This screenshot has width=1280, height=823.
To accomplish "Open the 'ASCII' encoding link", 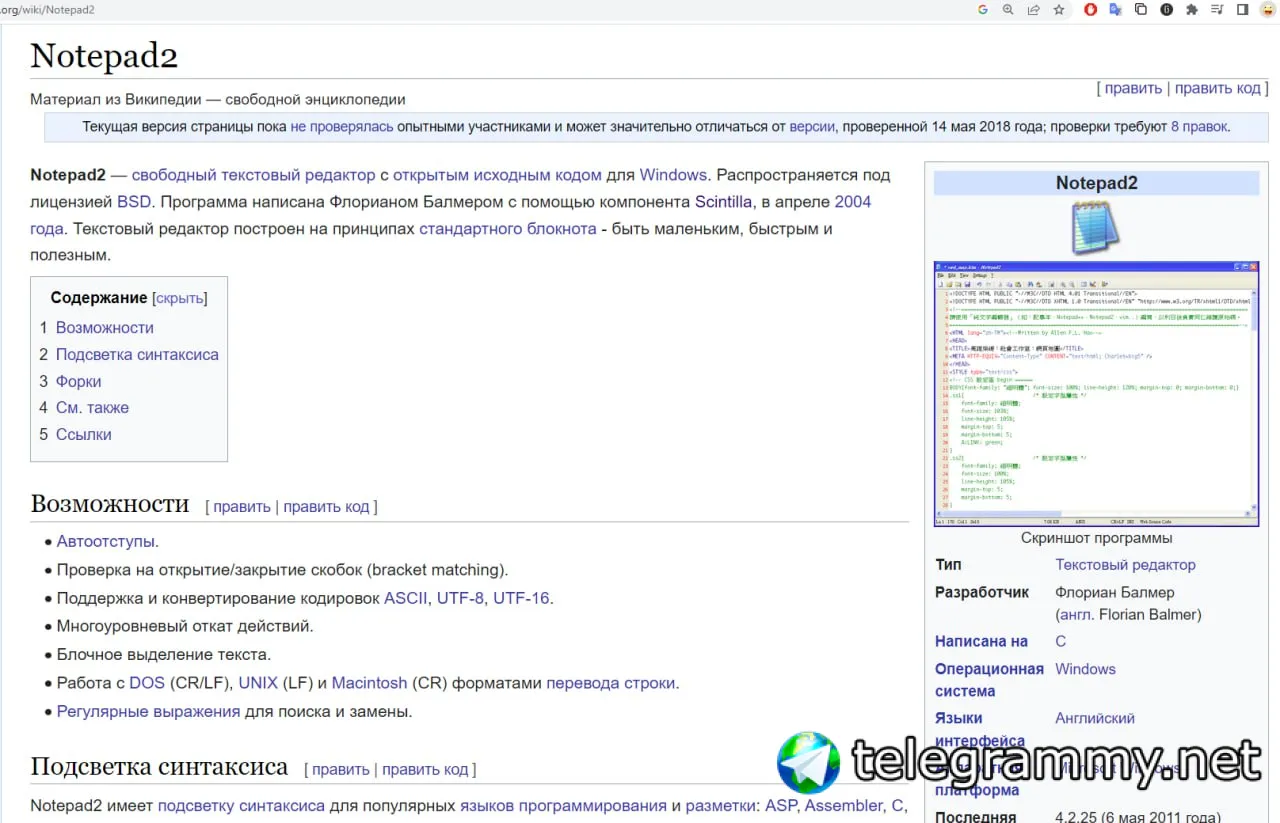I will (406, 599).
